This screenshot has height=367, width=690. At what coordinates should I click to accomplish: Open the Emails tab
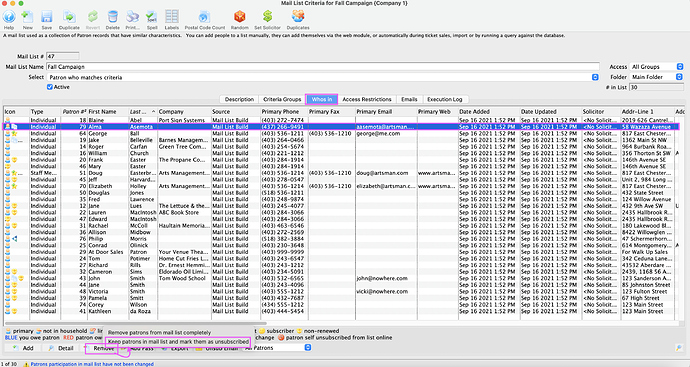[409, 99]
